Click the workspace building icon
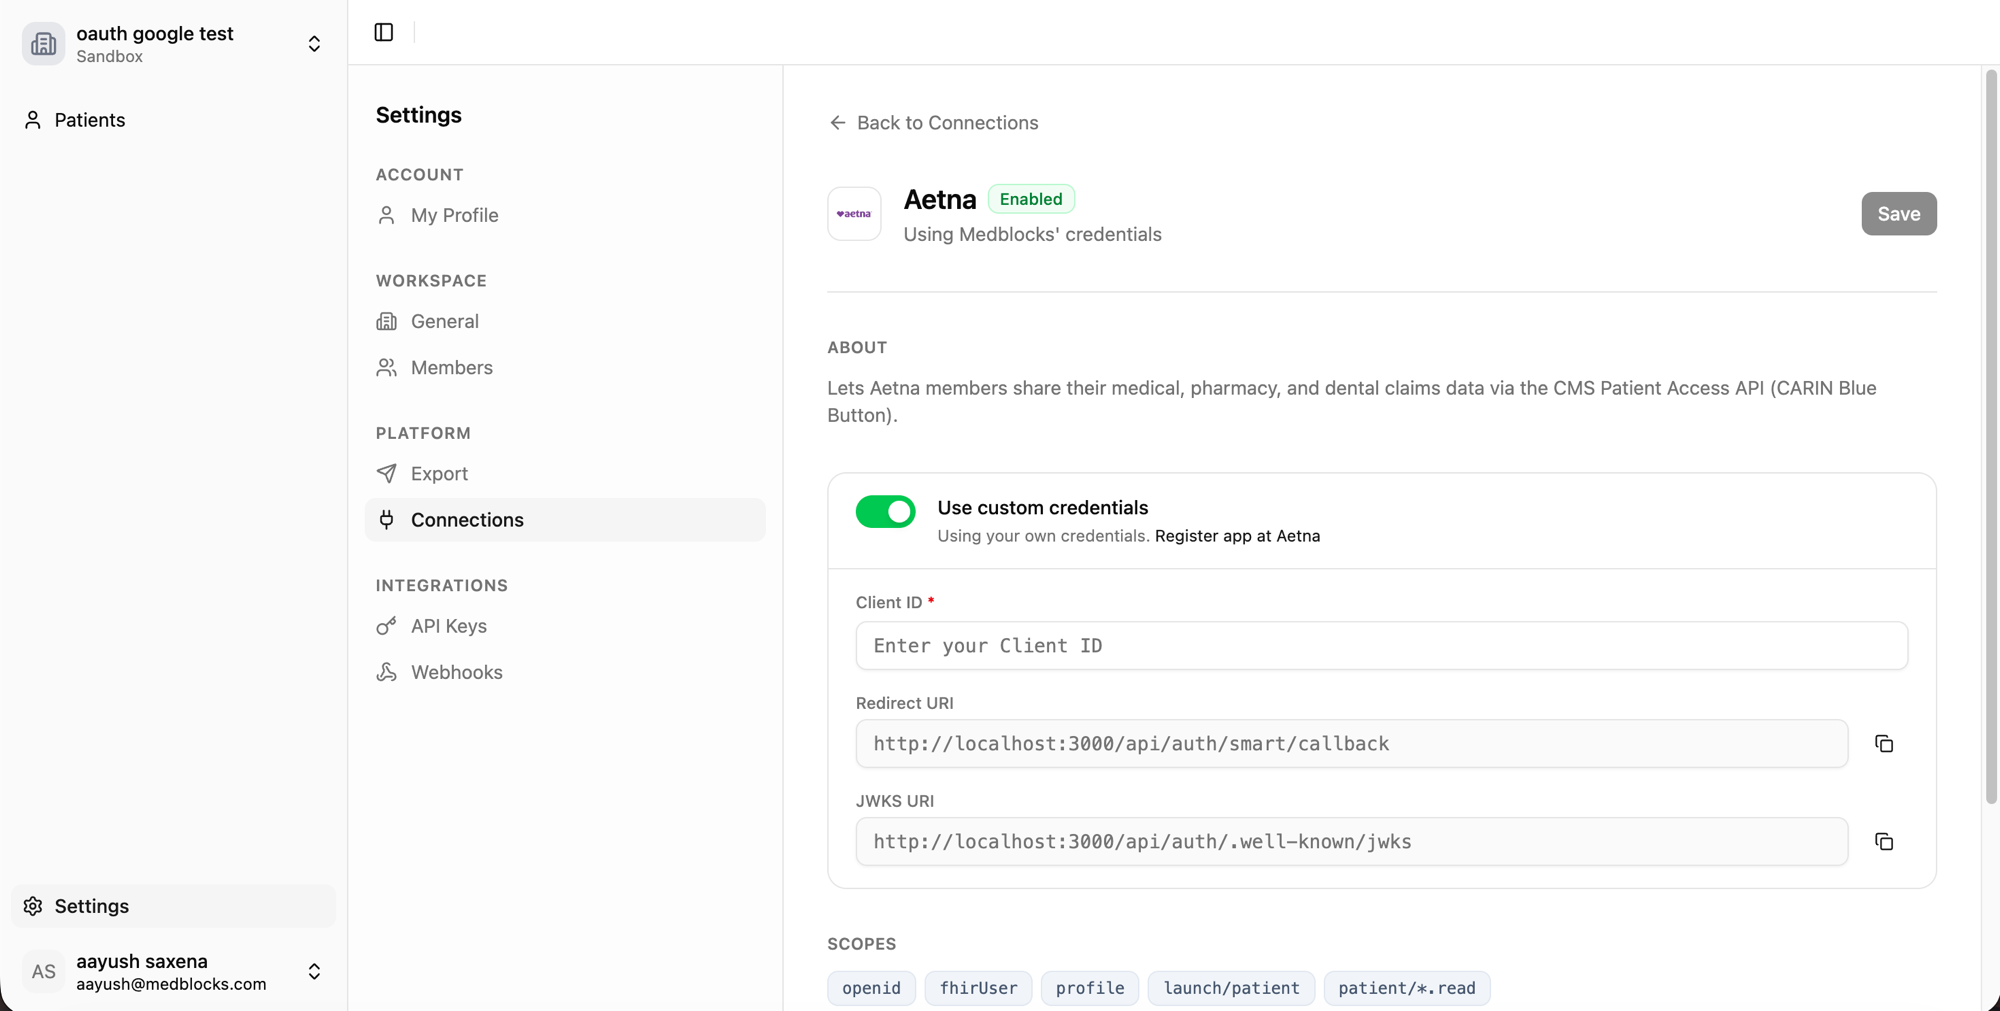The width and height of the screenshot is (2000, 1011). point(43,44)
